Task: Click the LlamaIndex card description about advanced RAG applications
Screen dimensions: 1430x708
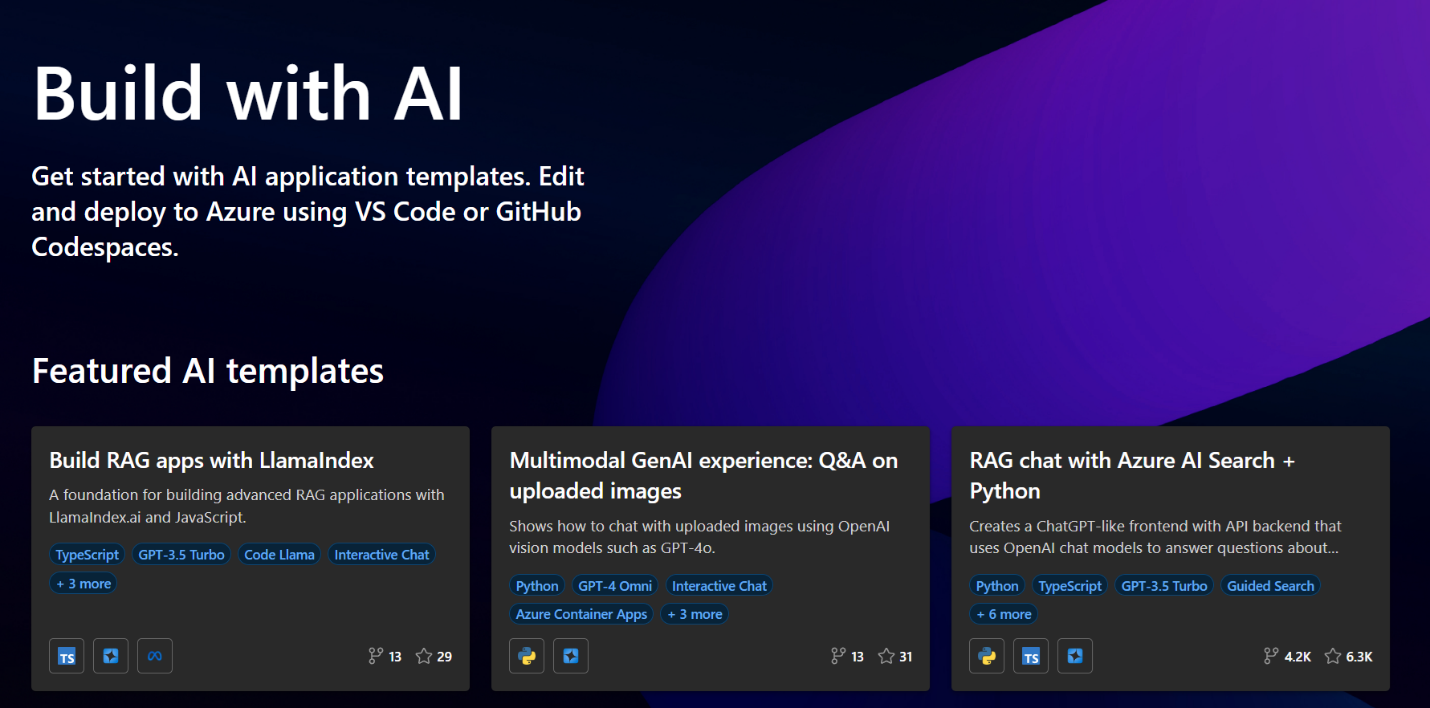Action: (x=247, y=506)
